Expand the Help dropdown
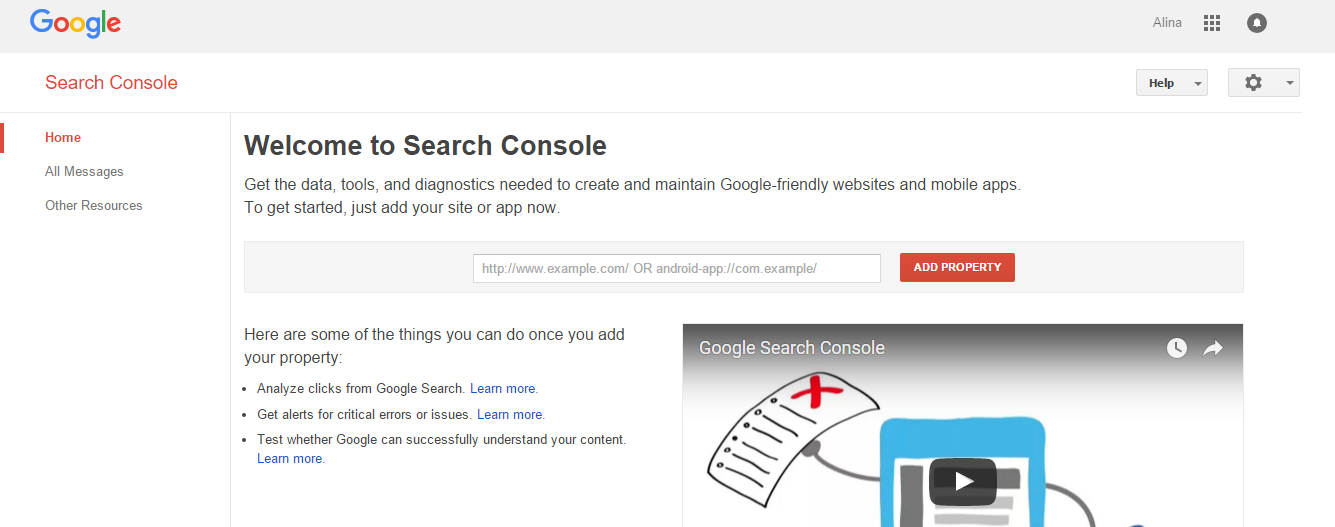 pyautogui.click(x=1172, y=83)
